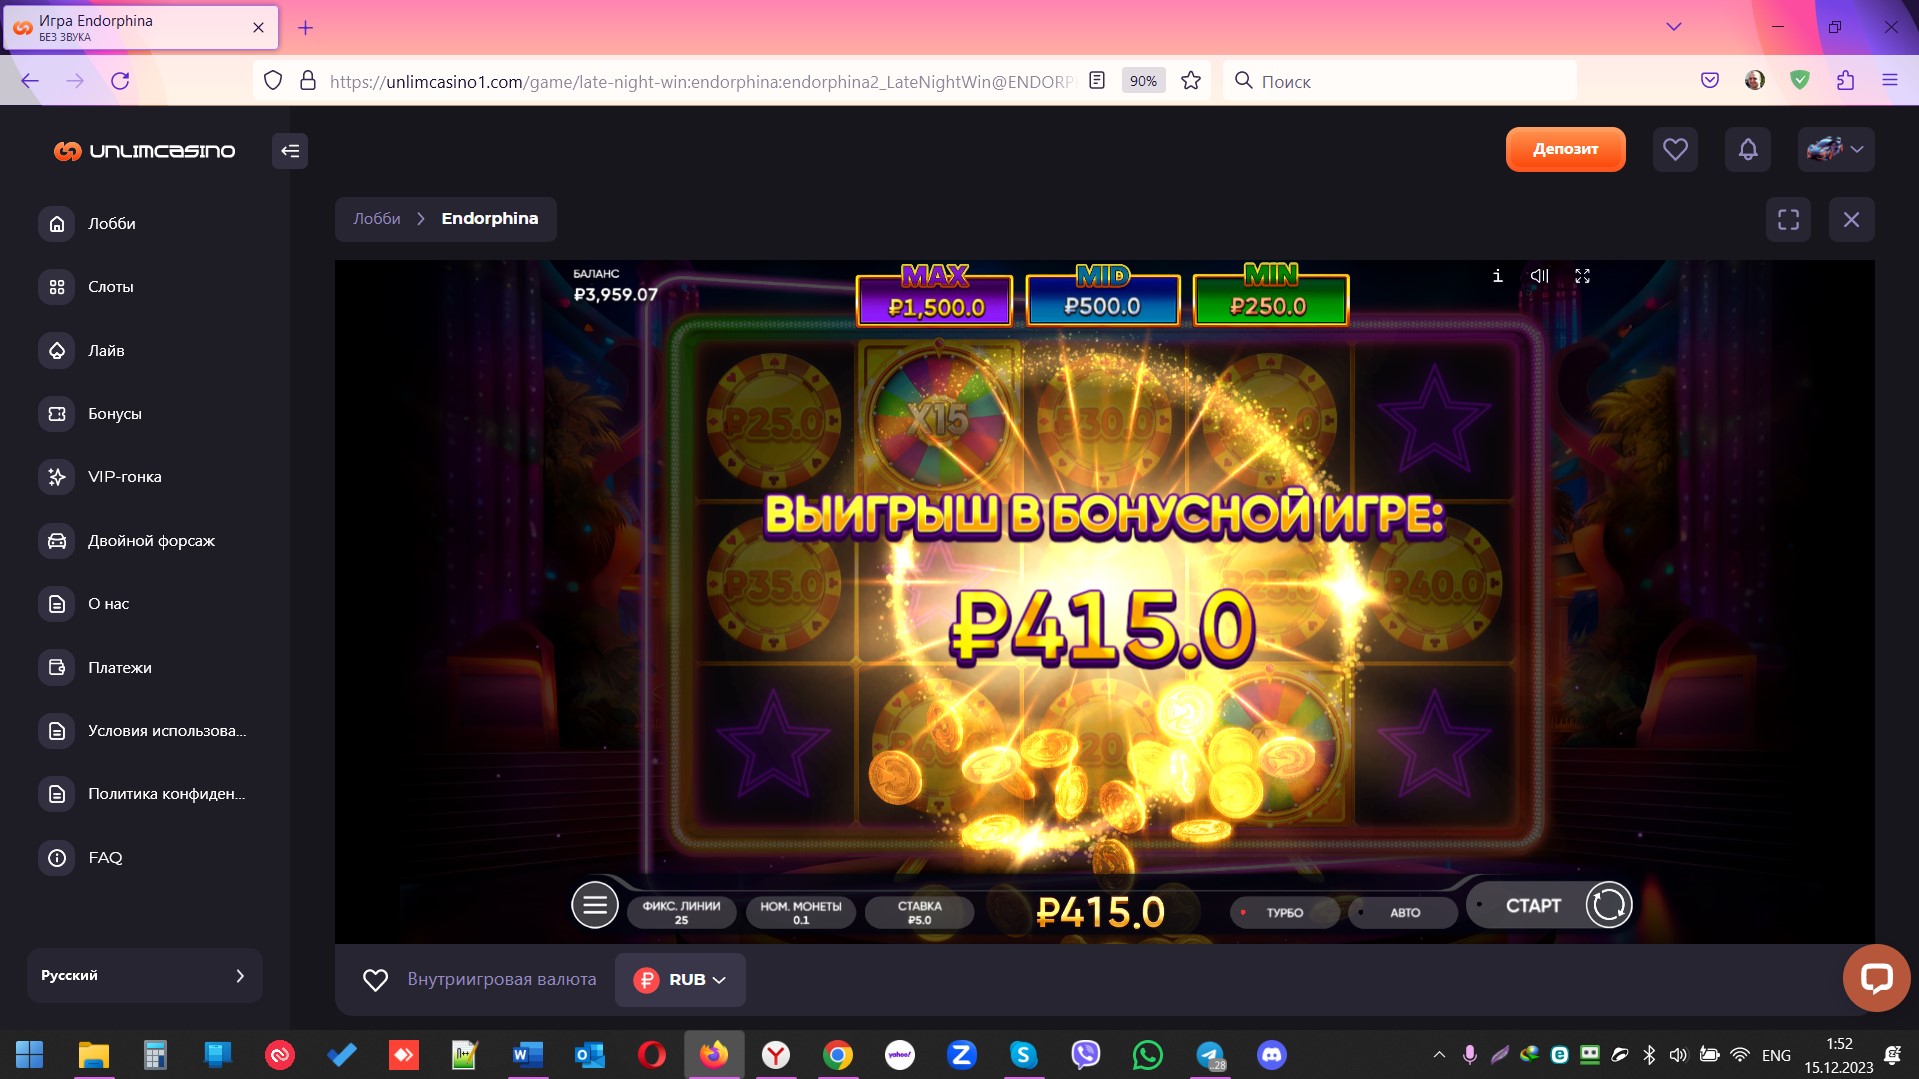Screen dimensions: 1919x1079
Task: Go back in browser history
Action: coord(30,81)
